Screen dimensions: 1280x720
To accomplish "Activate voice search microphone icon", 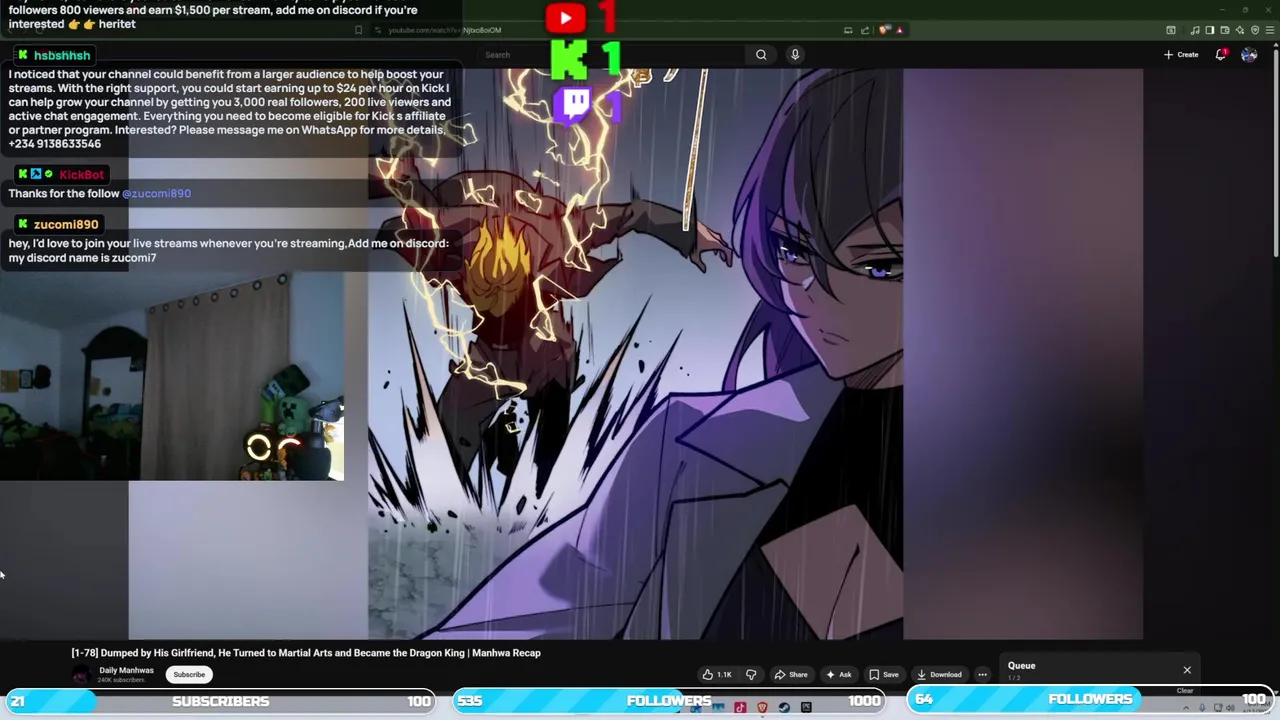I will 795,55.
